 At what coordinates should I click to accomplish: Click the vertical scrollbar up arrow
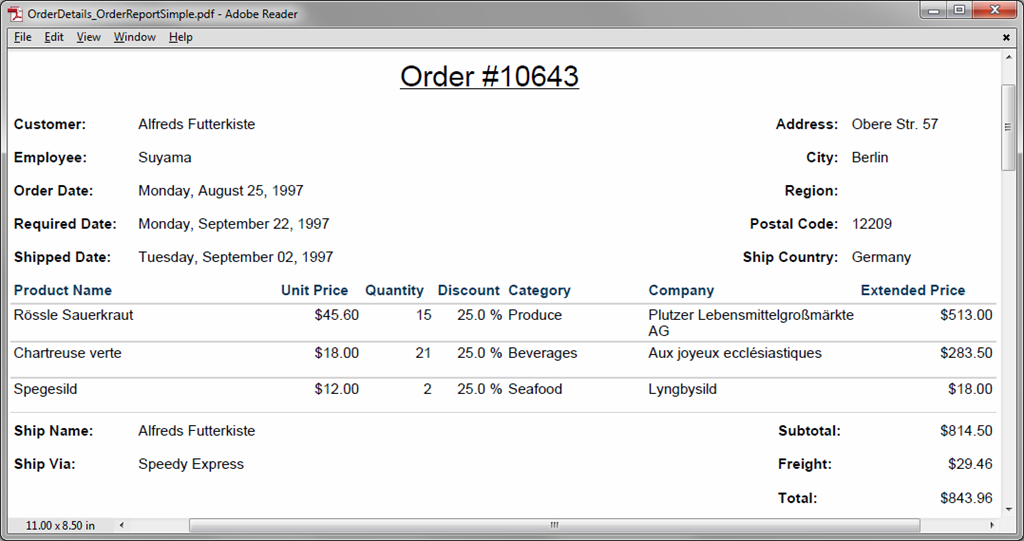pos(1009,57)
